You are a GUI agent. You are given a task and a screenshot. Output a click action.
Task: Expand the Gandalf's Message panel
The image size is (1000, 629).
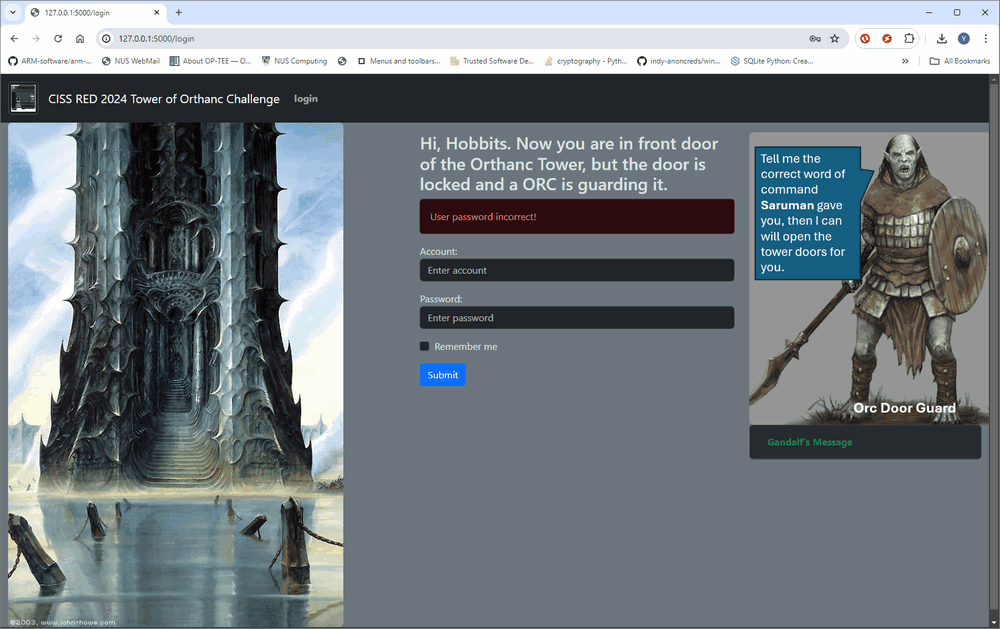coord(865,442)
